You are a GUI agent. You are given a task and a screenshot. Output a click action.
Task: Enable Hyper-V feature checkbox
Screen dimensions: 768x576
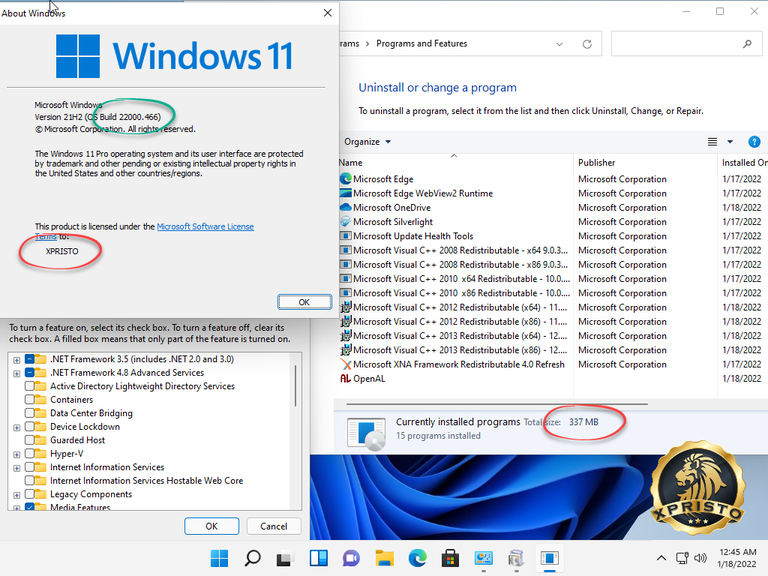click(29, 453)
